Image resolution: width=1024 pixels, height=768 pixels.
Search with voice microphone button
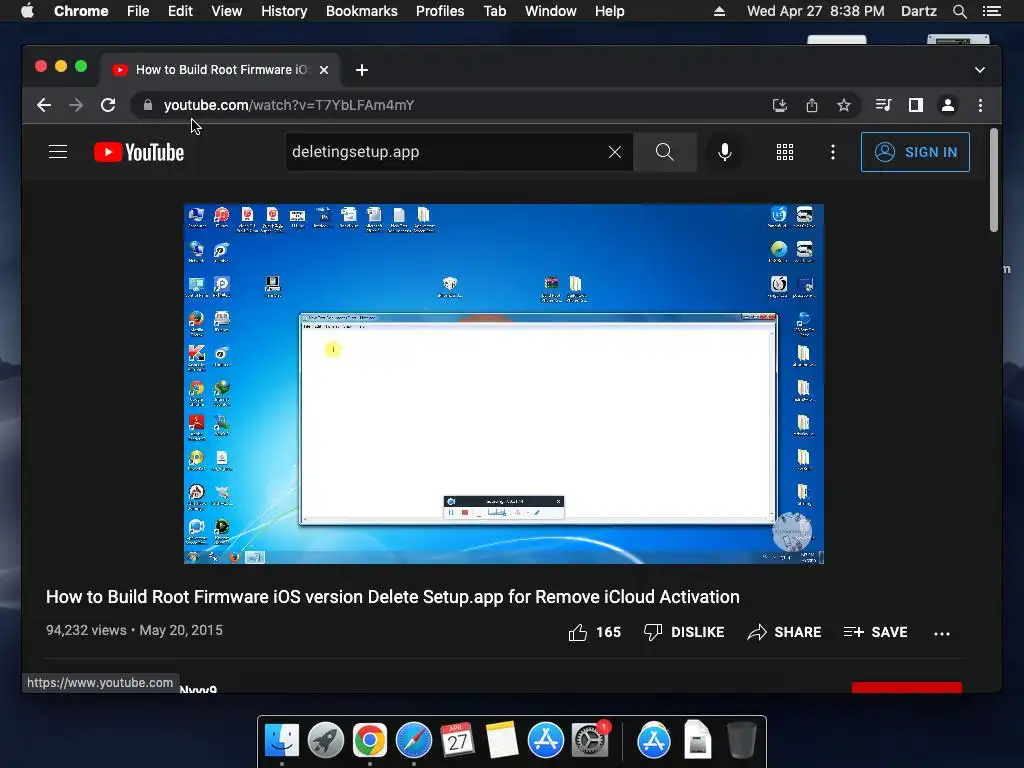(x=725, y=152)
